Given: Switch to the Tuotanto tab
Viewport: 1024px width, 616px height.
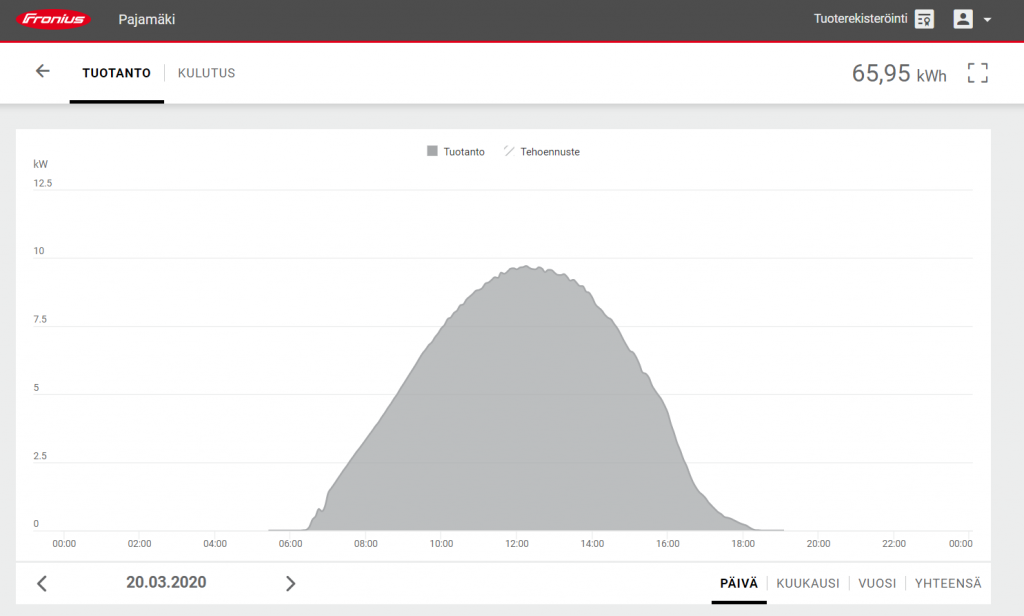Looking at the screenshot, I should (116, 73).
